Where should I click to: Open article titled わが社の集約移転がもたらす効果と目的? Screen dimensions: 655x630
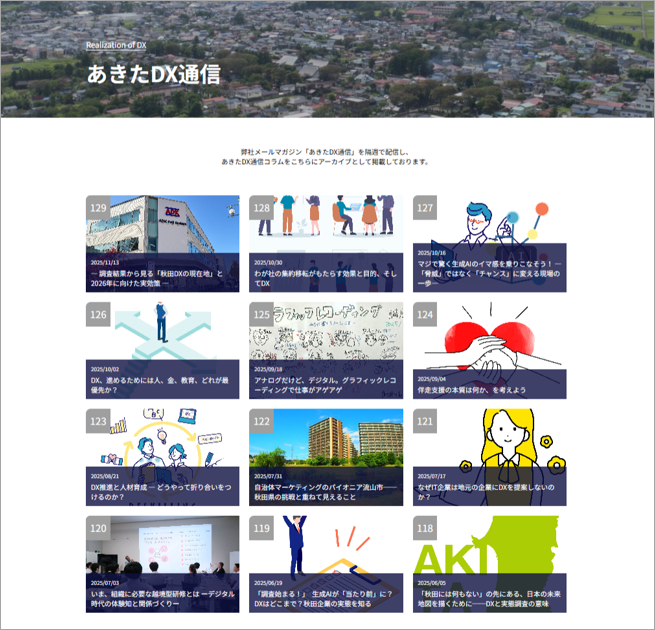coord(326,278)
